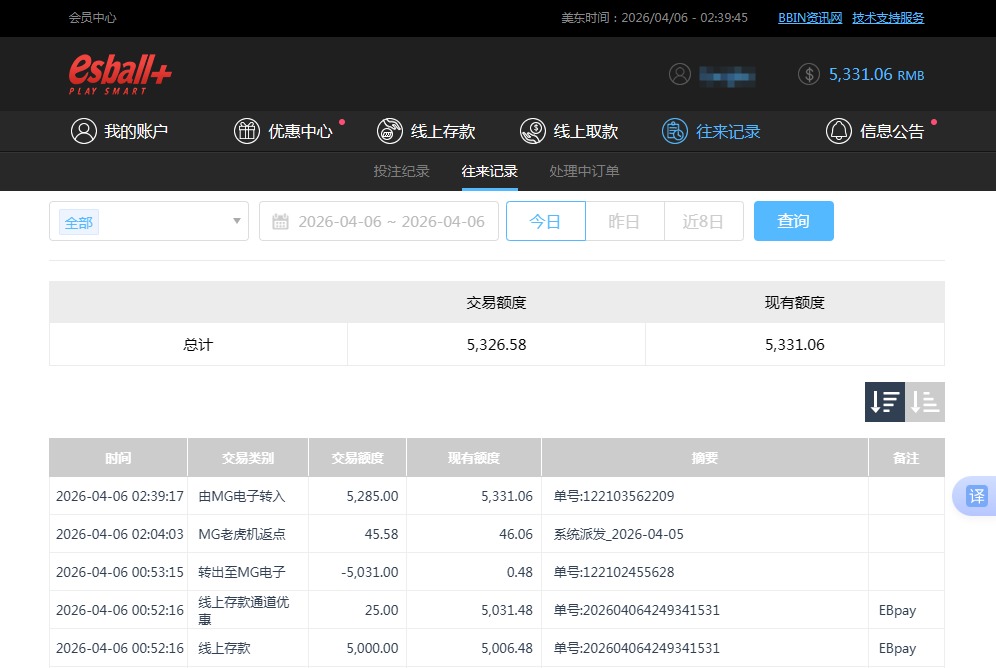The width and height of the screenshot is (996, 668).
Task: Open the user profile avatar icon
Action: (x=681, y=74)
